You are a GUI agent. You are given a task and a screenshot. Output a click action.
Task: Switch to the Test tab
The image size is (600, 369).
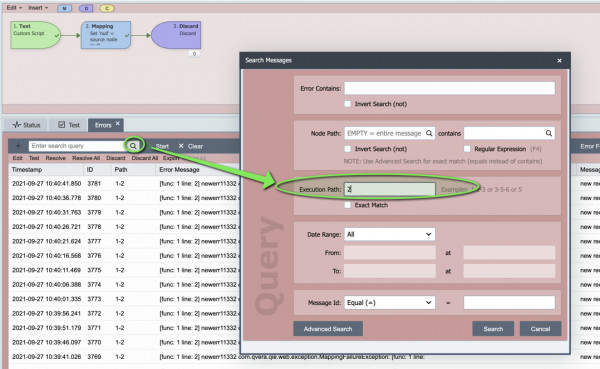[69, 125]
